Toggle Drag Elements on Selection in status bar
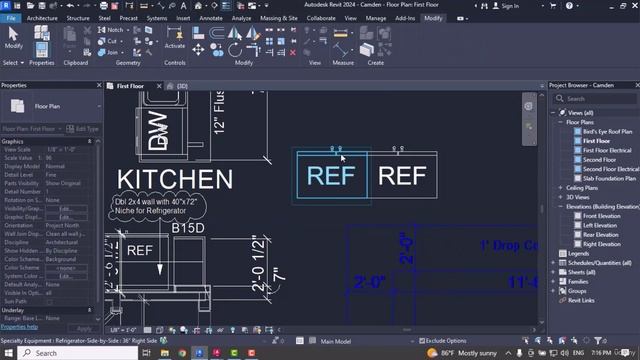This screenshot has width=640, height=360. pyautogui.click(x=574, y=340)
